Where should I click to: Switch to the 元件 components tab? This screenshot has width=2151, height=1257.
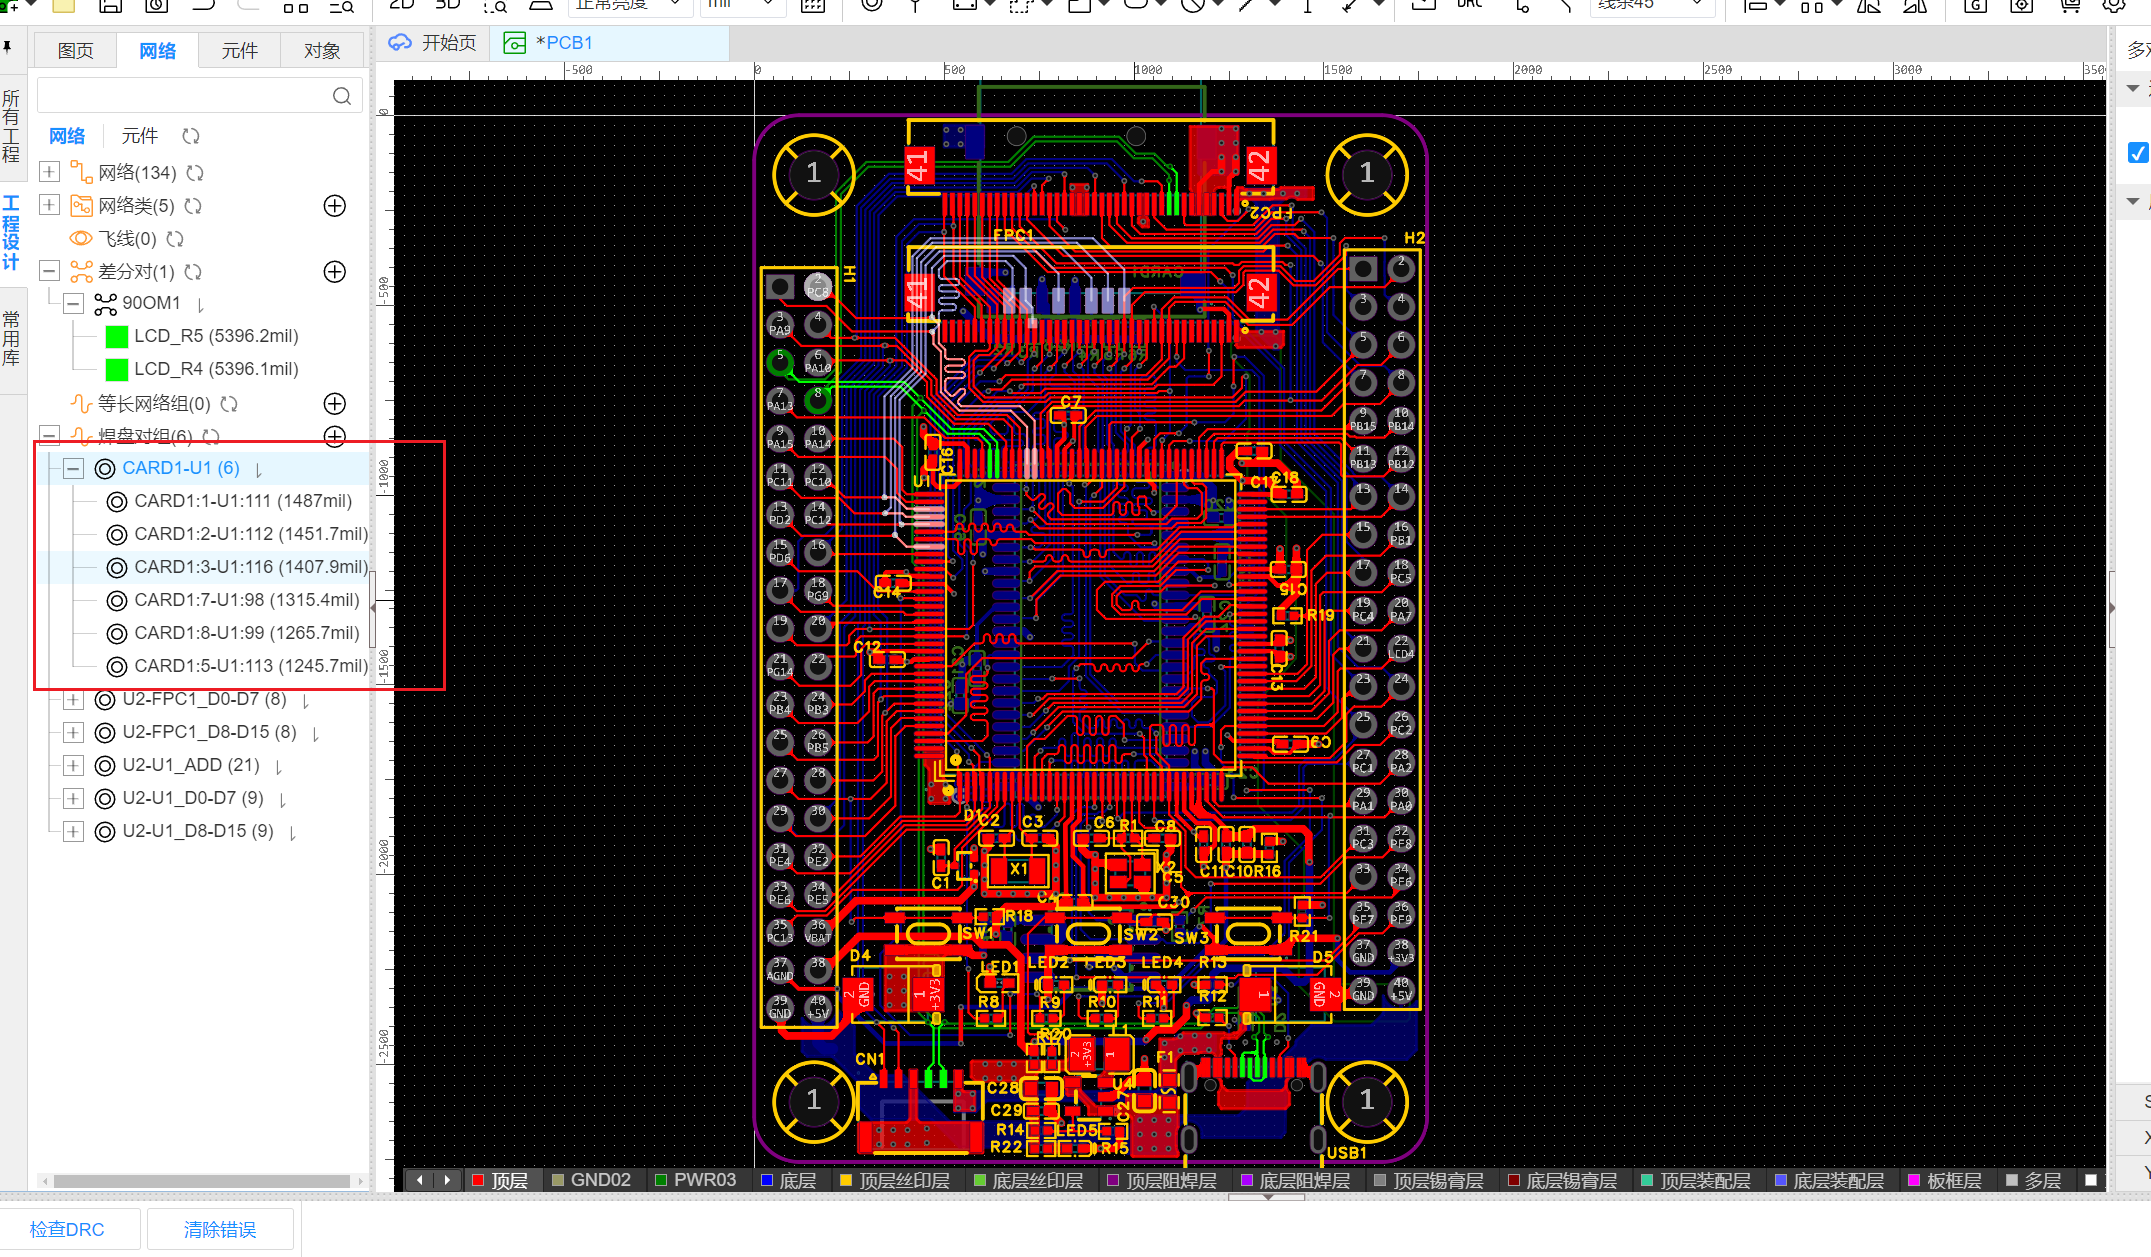[239, 50]
